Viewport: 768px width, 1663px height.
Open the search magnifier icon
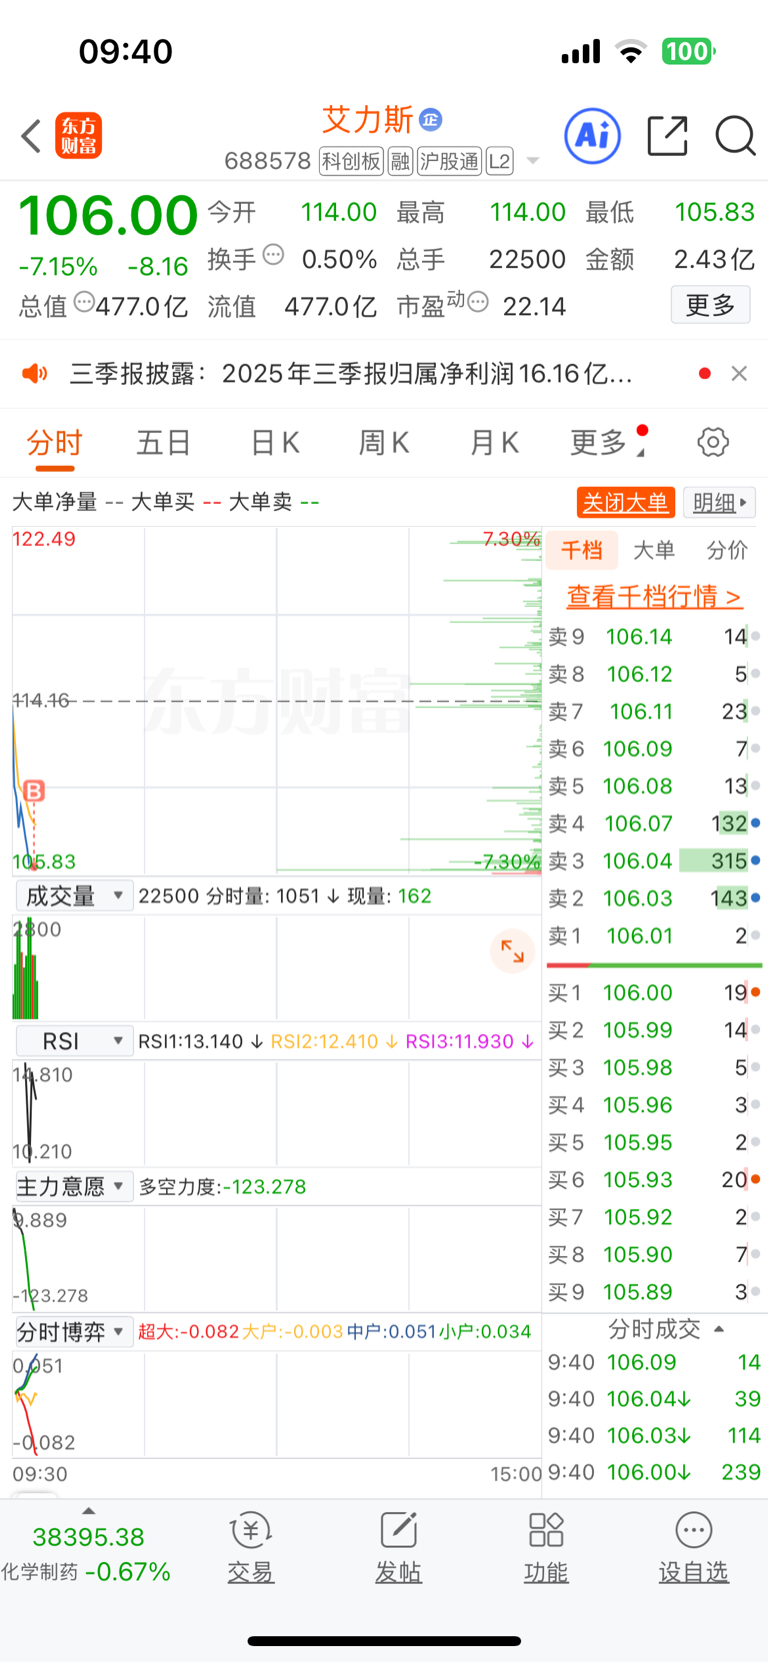735,136
